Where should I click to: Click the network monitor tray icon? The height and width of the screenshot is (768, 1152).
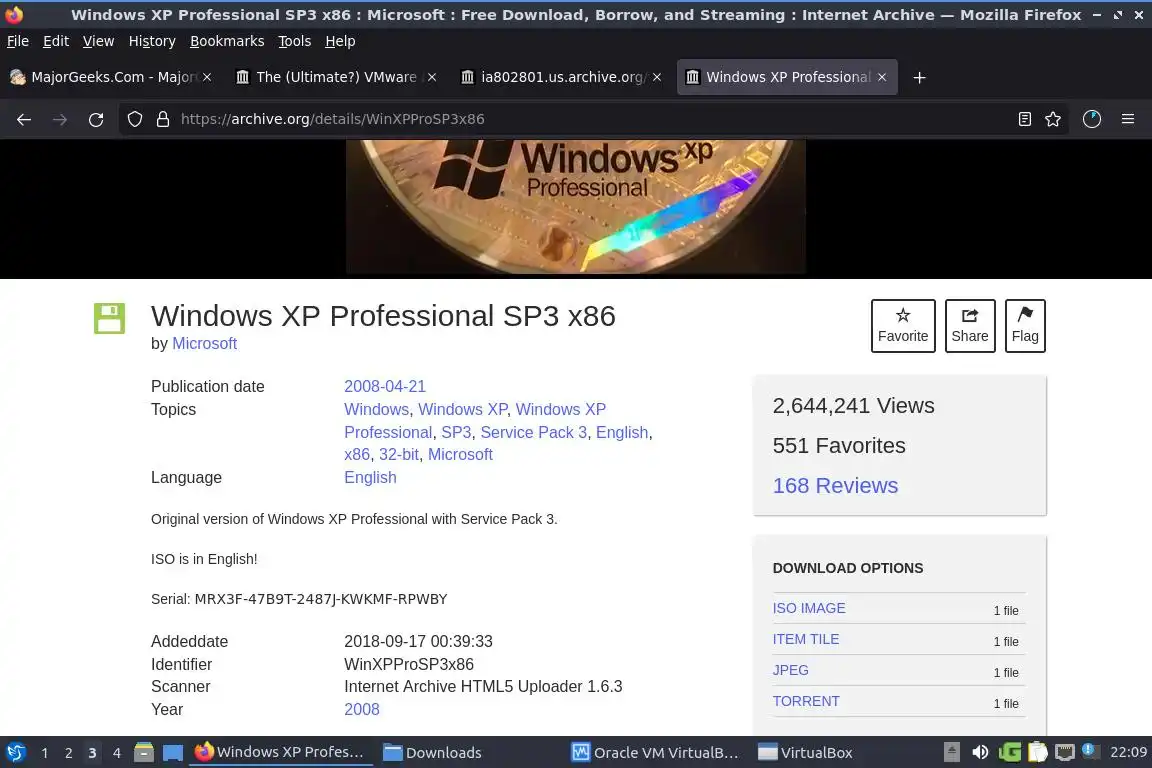[1065, 752]
